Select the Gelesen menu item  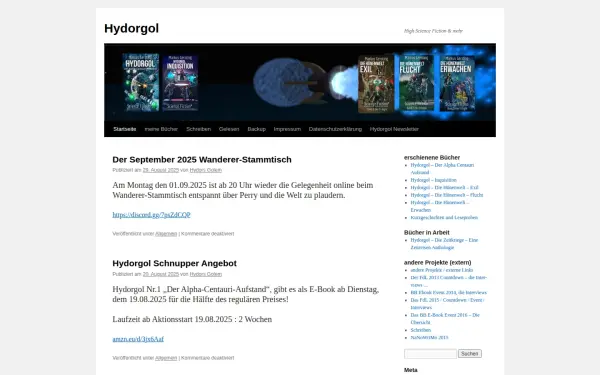pos(229,129)
